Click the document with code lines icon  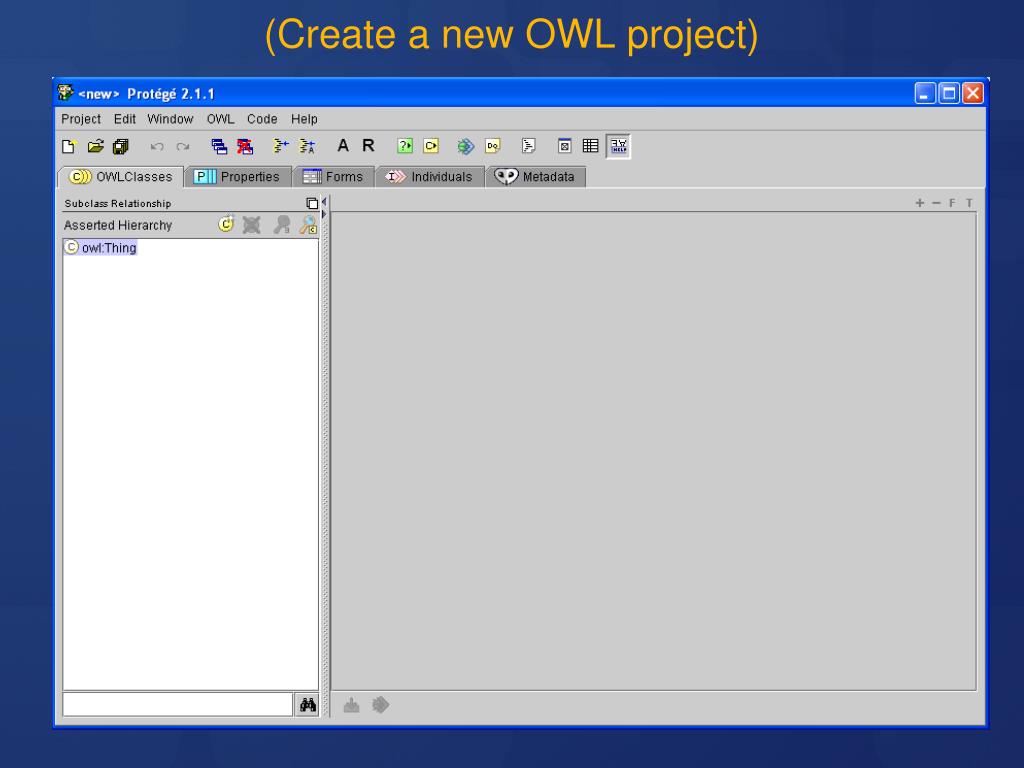(x=528, y=146)
